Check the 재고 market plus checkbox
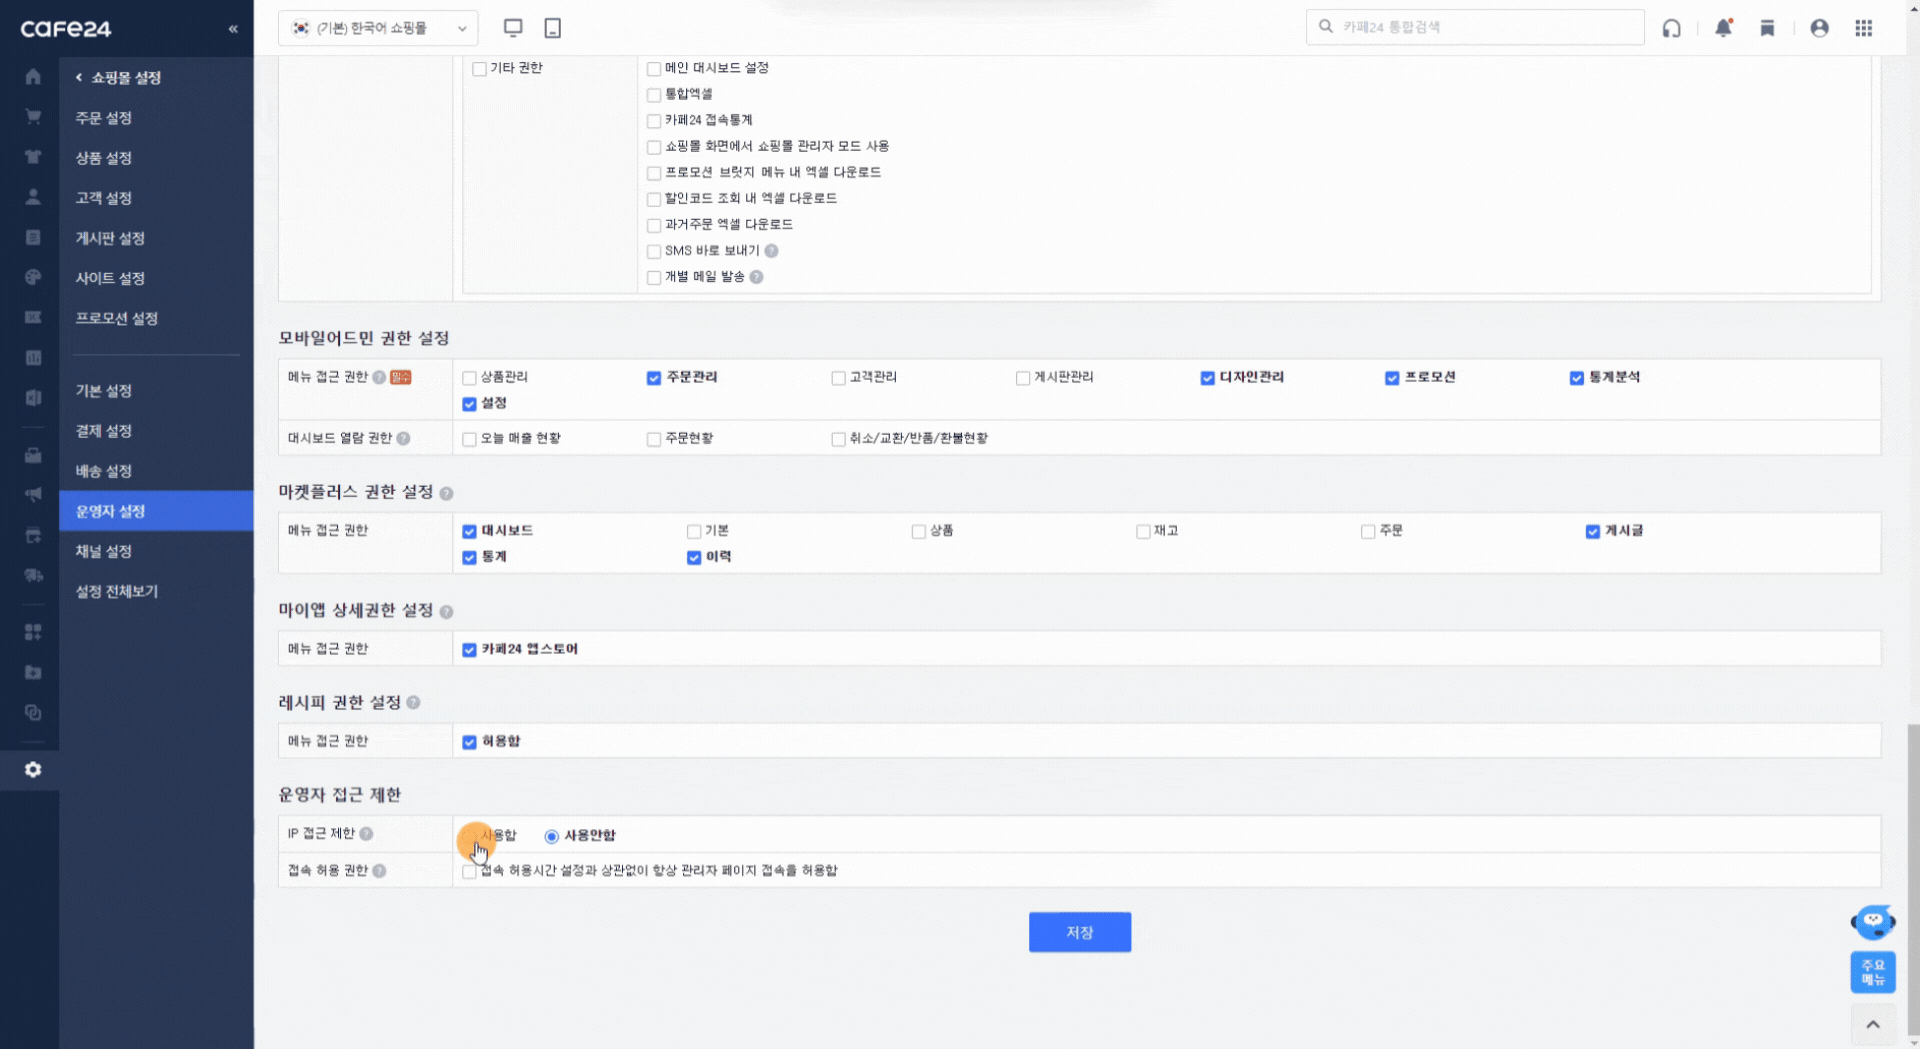1920x1049 pixels. 1143,532
